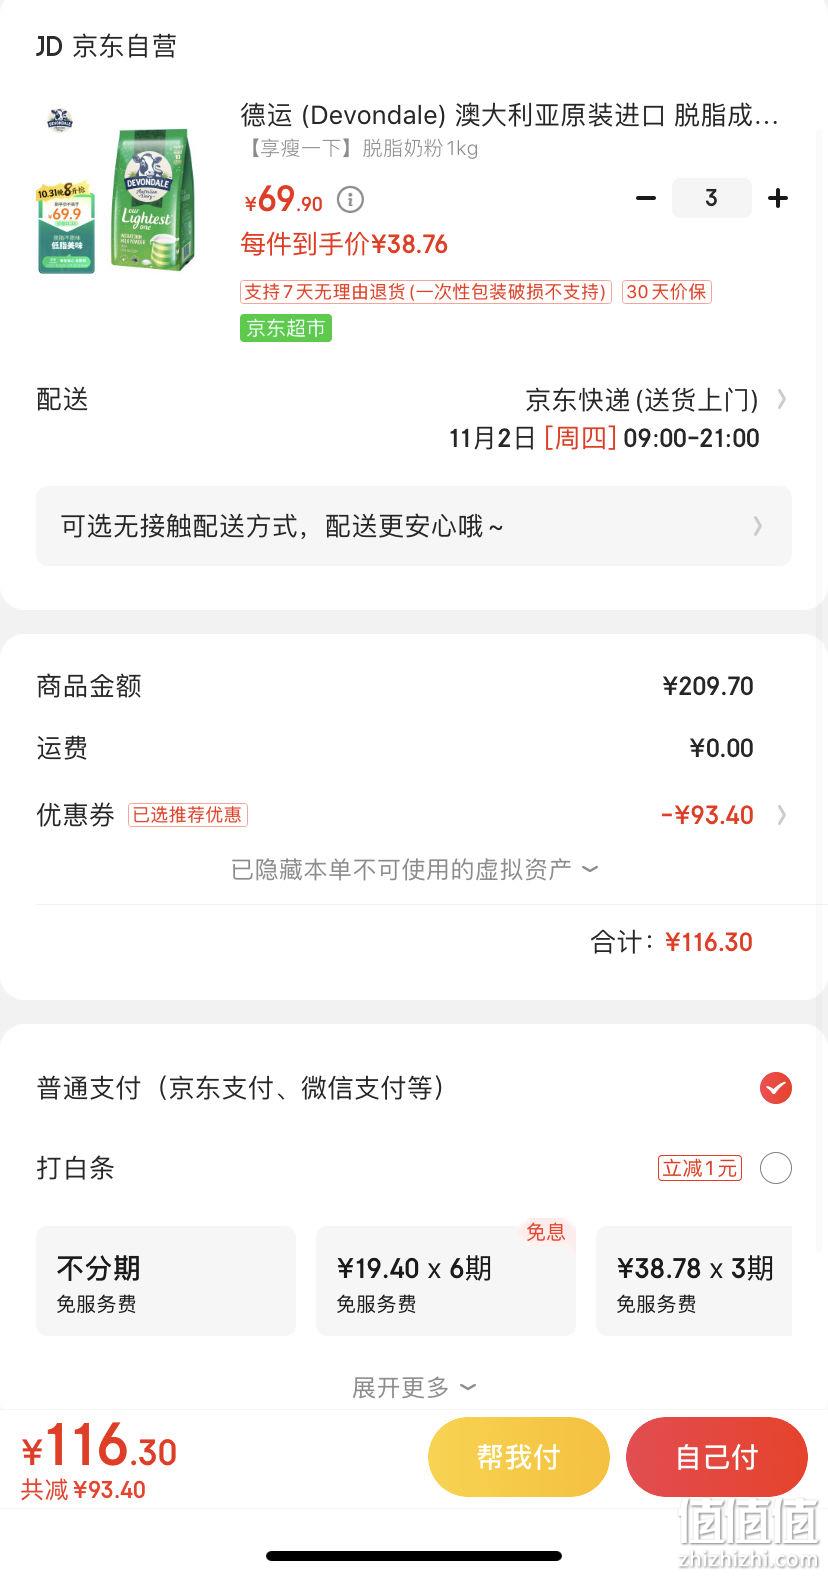Tap the red 自己付 button

pyautogui.click(x=717, y=1457)
